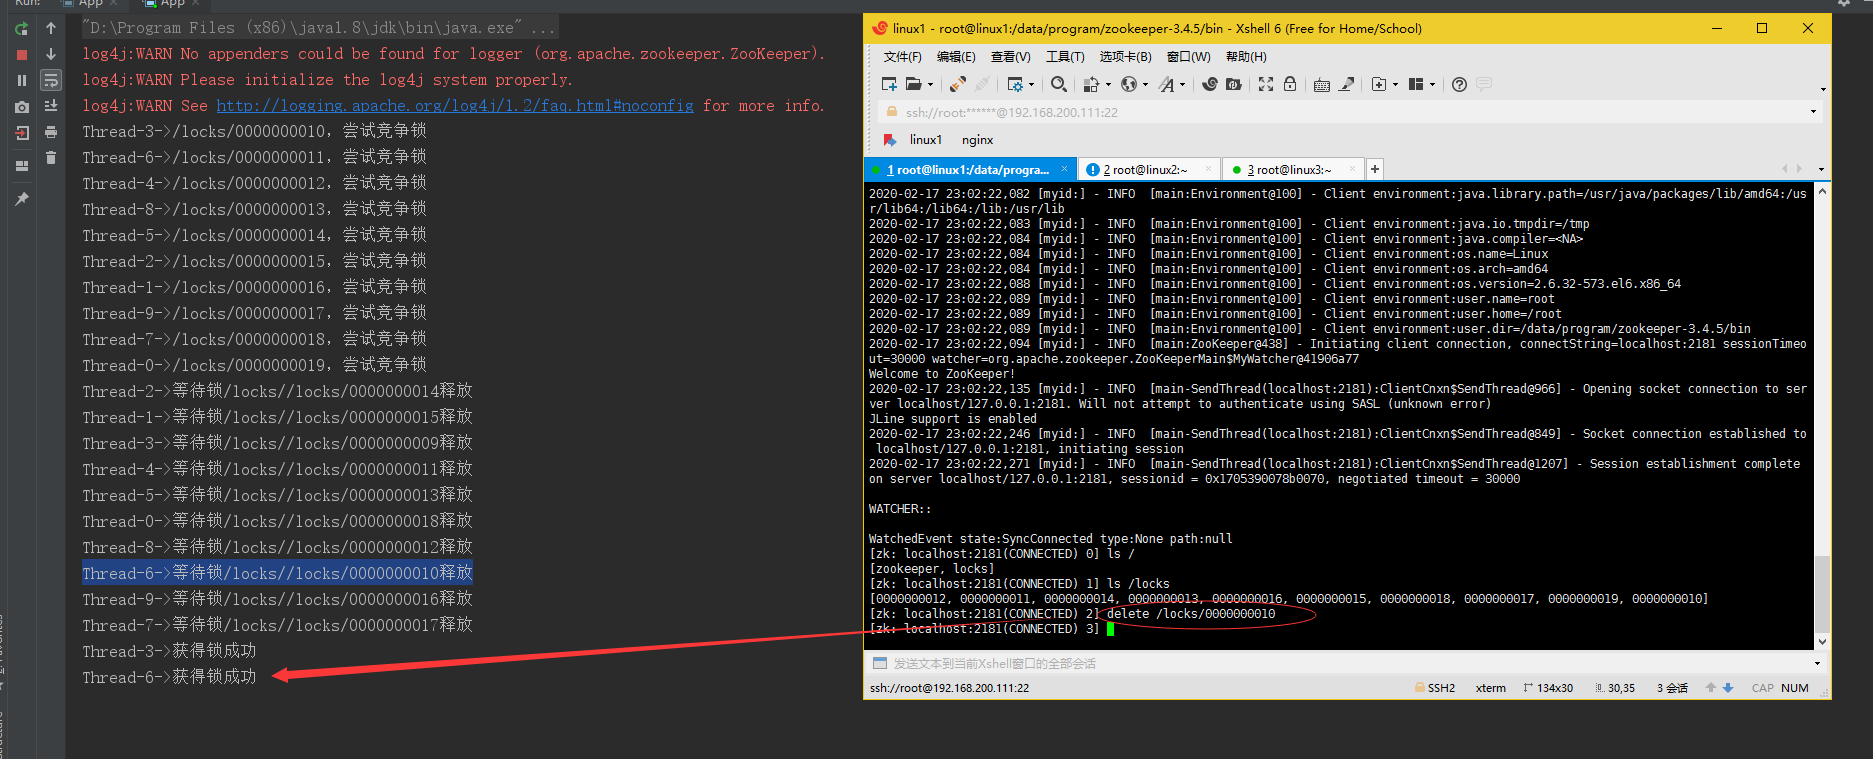Click the new tab group plus icon
Viewport: 1873px width, 759px height.
(x=1379, y=84)
